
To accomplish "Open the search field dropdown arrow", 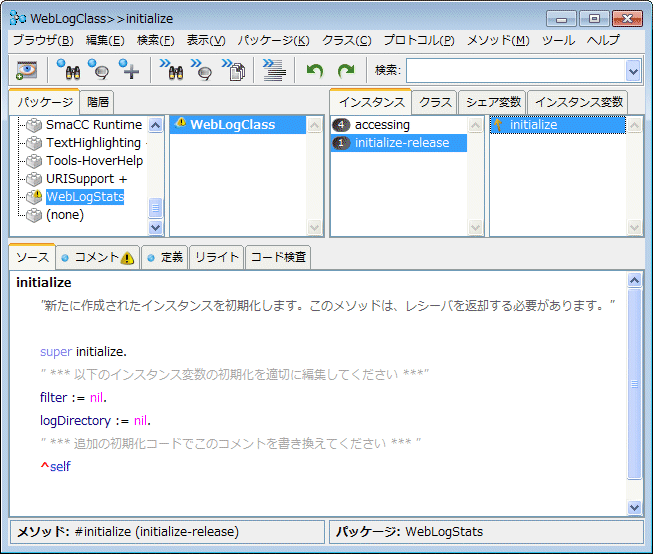I will [632, 70].
